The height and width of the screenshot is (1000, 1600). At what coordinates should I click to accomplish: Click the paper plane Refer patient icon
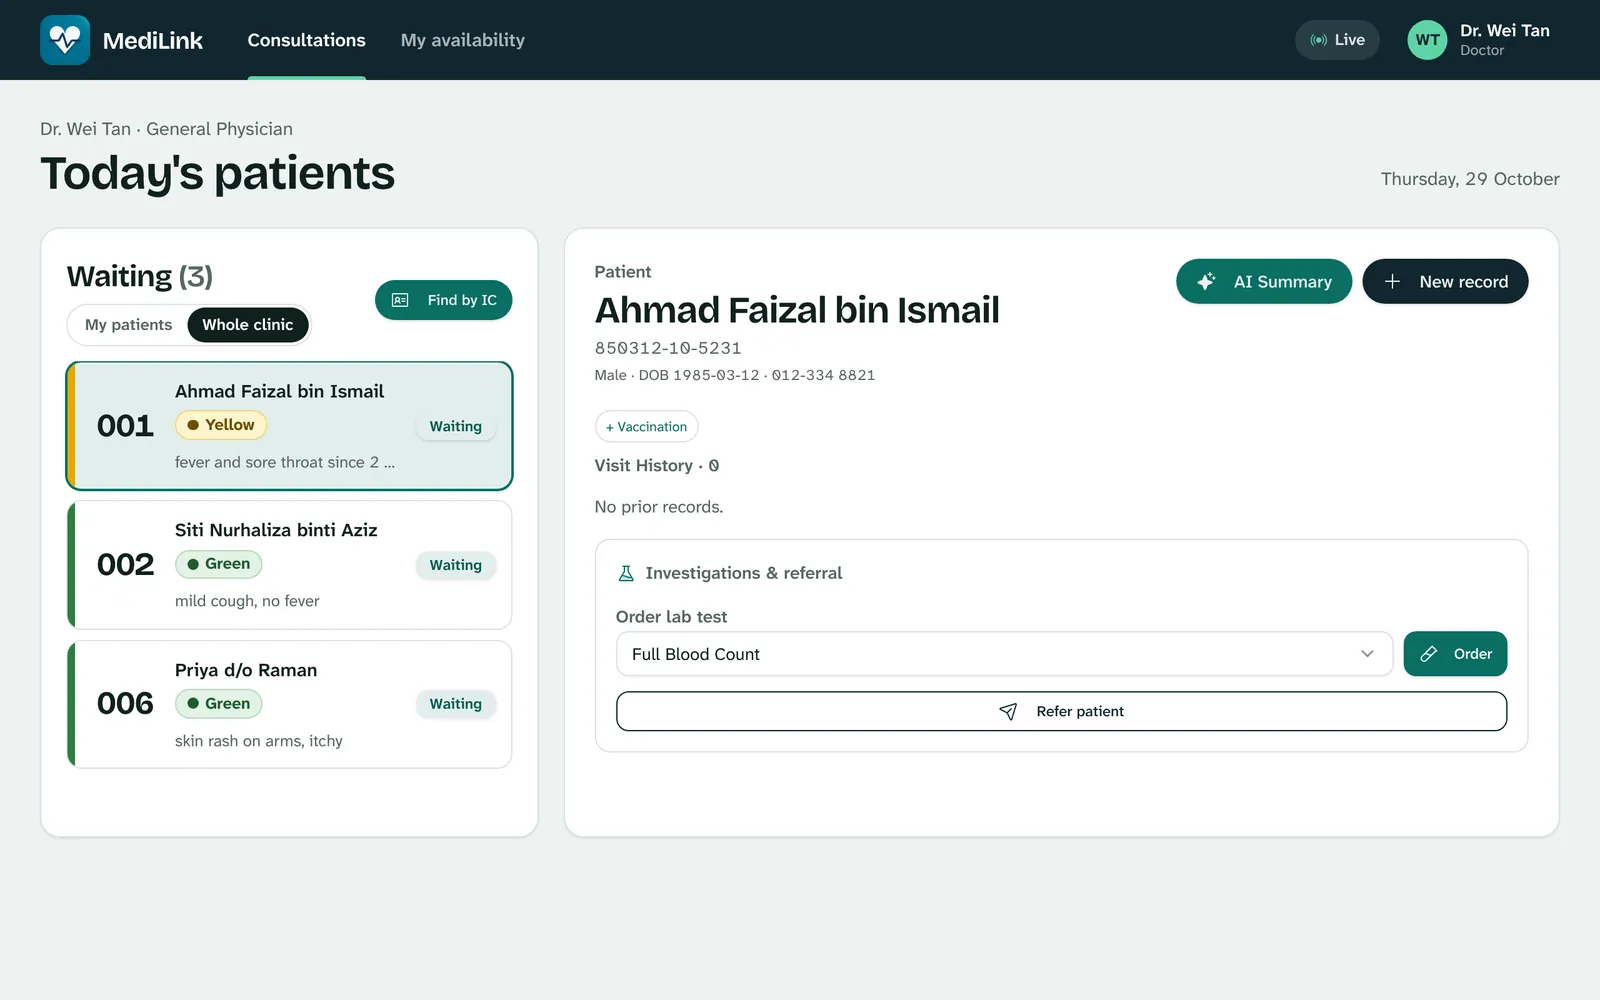click(x=1008, y=711)
